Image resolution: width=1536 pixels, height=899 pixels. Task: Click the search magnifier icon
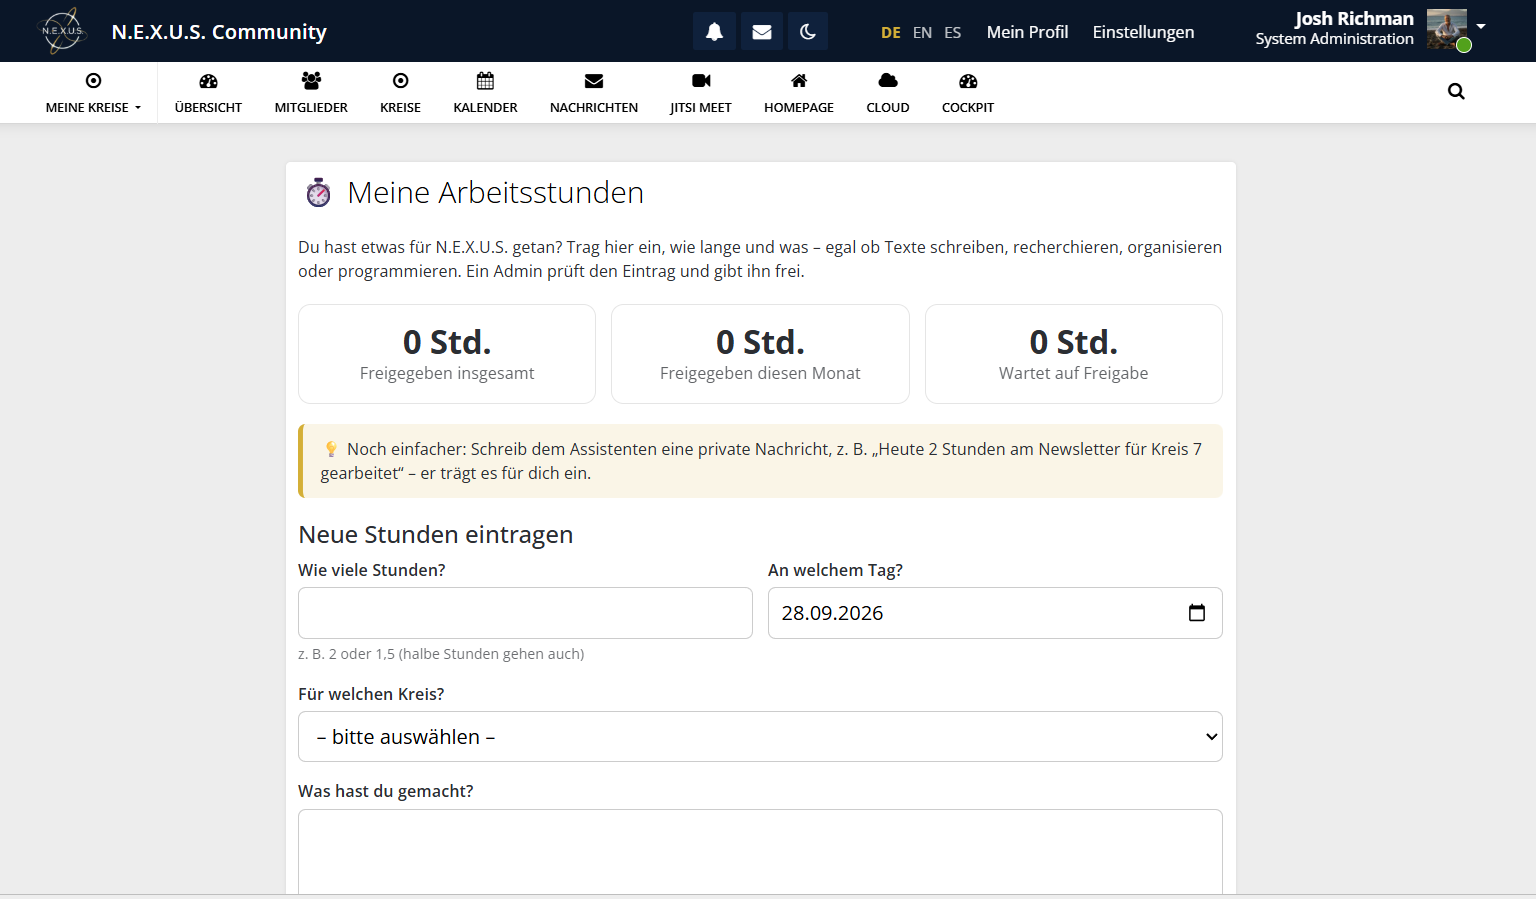coord(1456,92)
